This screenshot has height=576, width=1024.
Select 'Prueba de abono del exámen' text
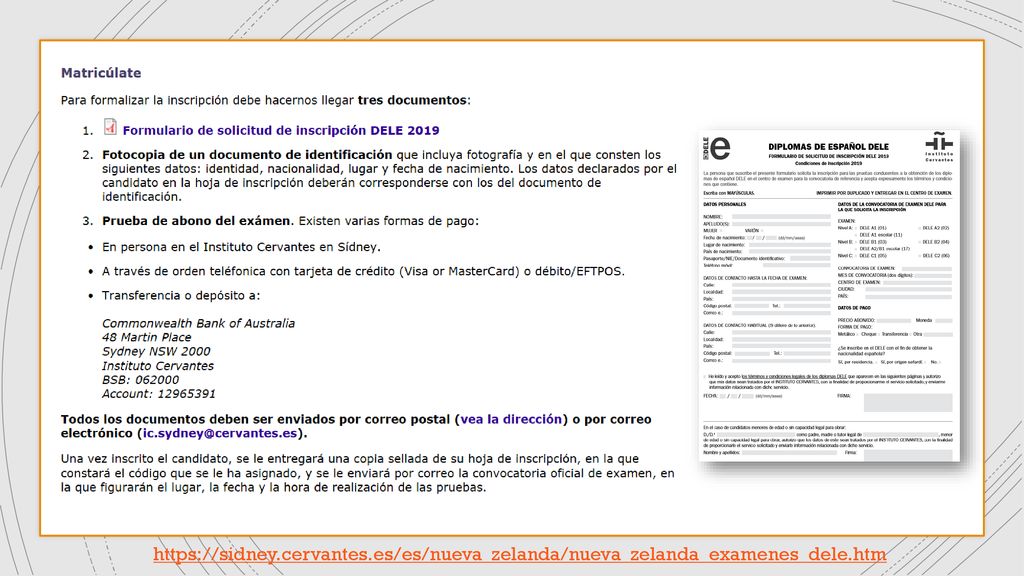[196, 221]
